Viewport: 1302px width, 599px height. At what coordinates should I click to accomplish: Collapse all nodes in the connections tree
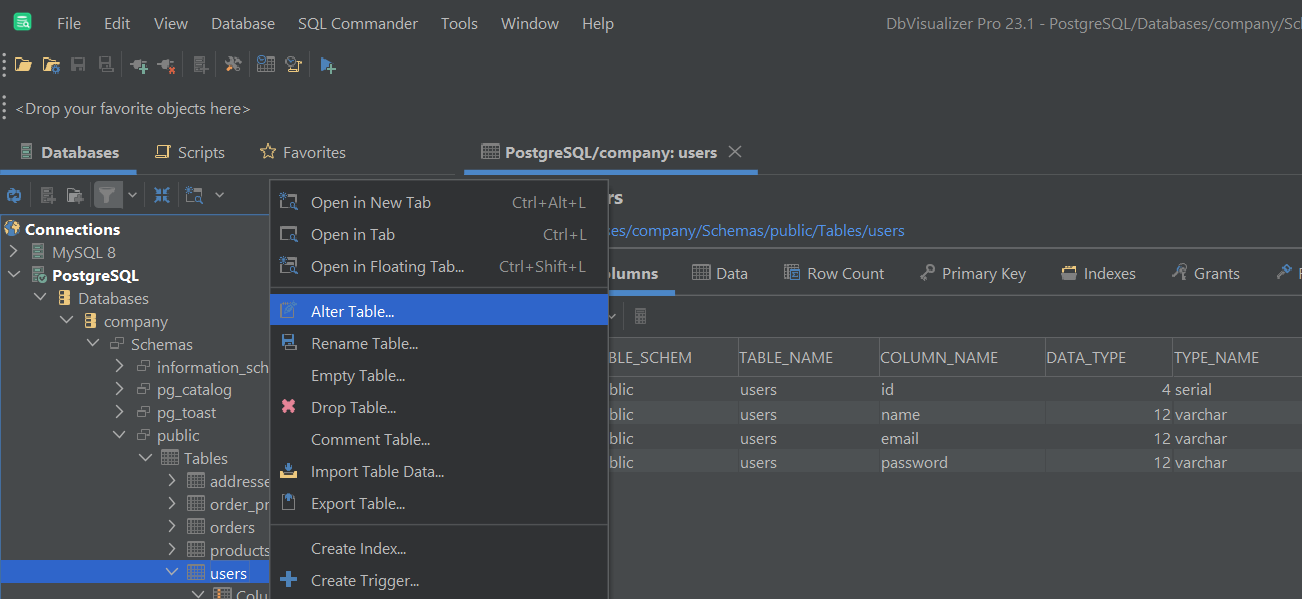(161, 194)
